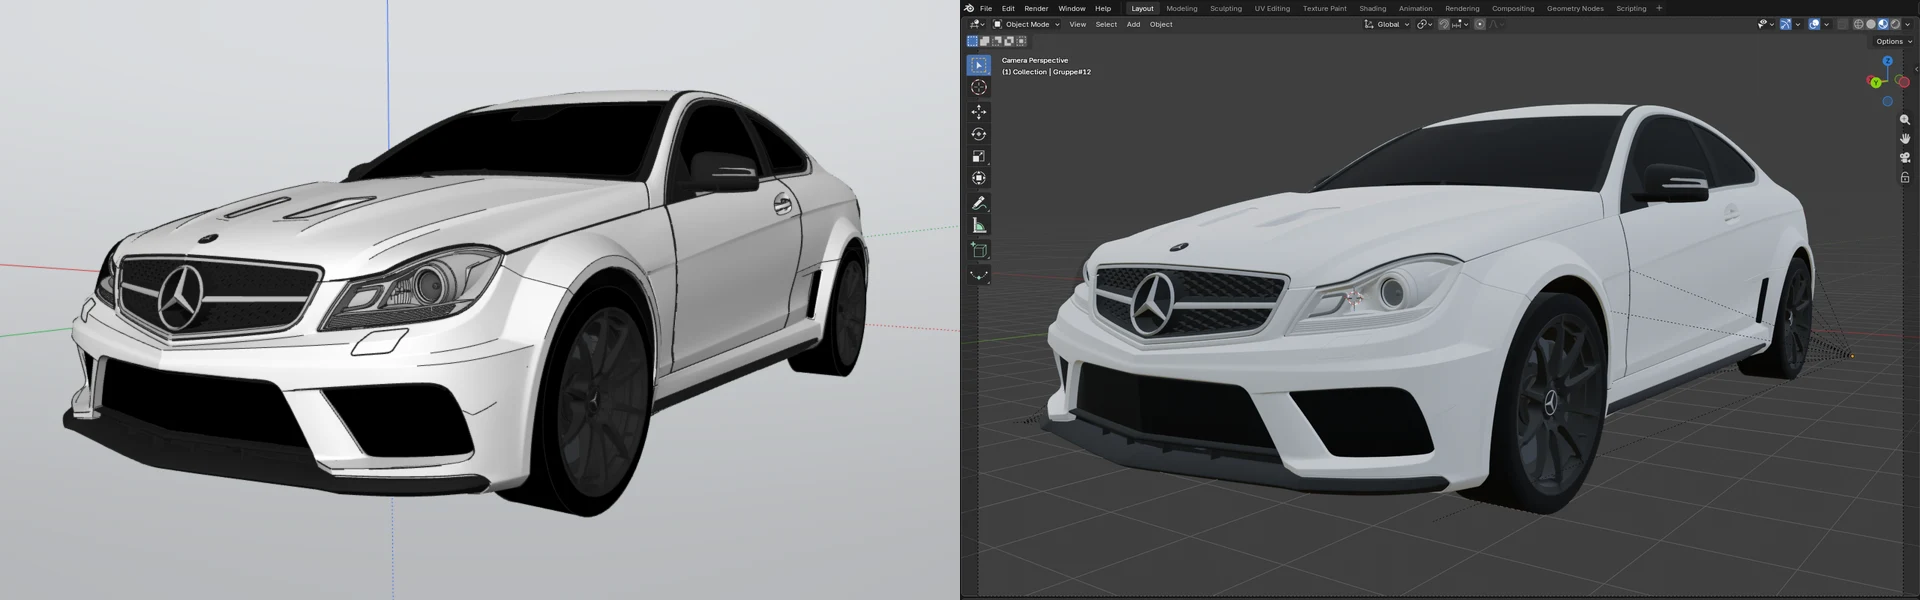Open the viewport Add menu
Image resolution: width=1920 pixels, height=600 pixels.
click(x=1133, y=24)
